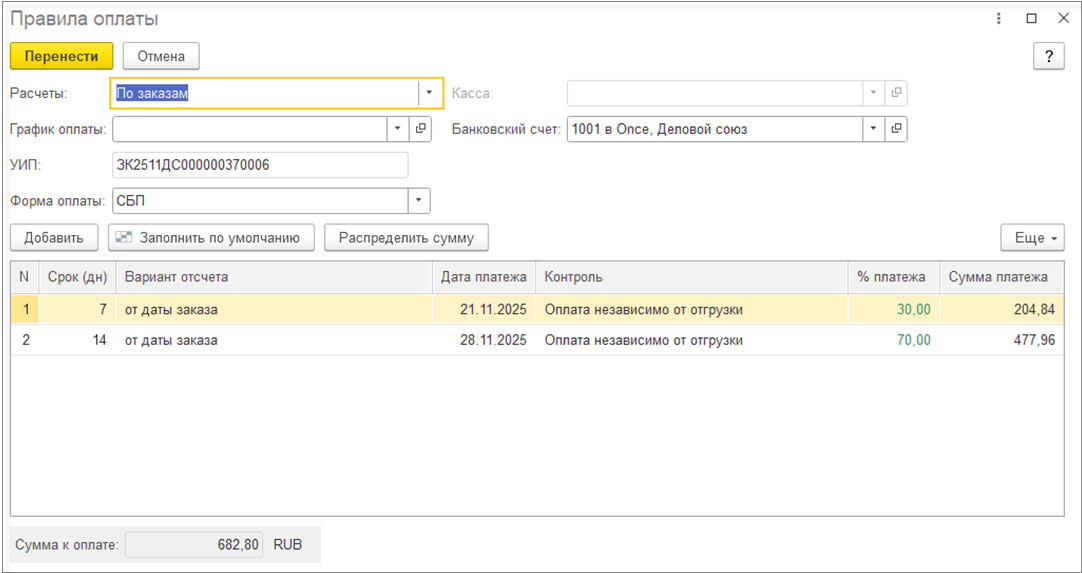Open the payment schedule selection form icon

point(421,129)
